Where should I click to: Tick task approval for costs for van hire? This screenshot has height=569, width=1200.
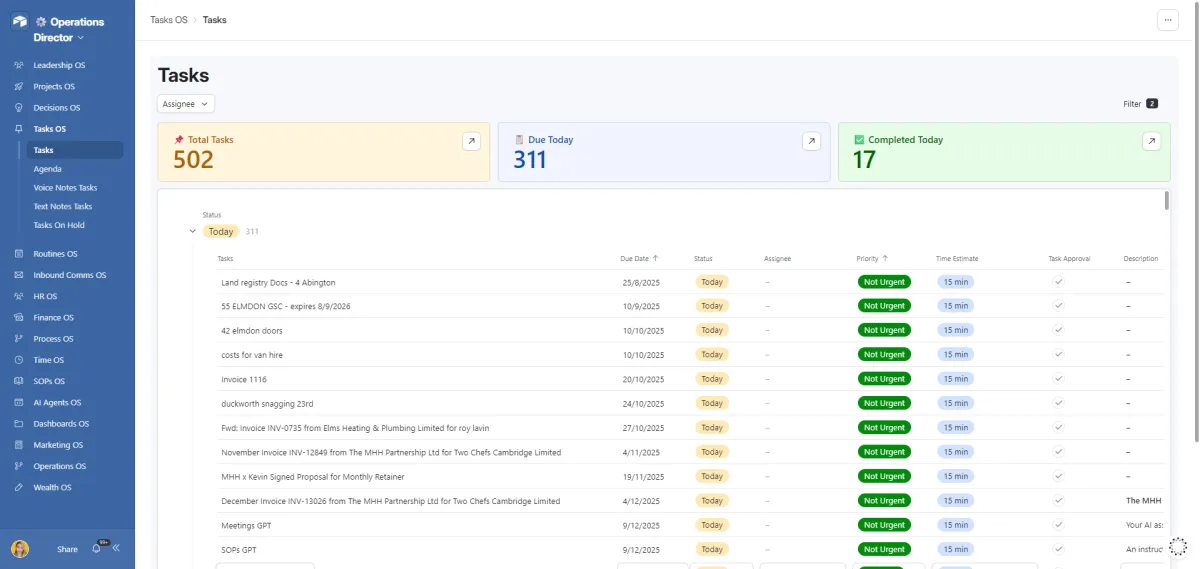click(x=1058, y=355)
